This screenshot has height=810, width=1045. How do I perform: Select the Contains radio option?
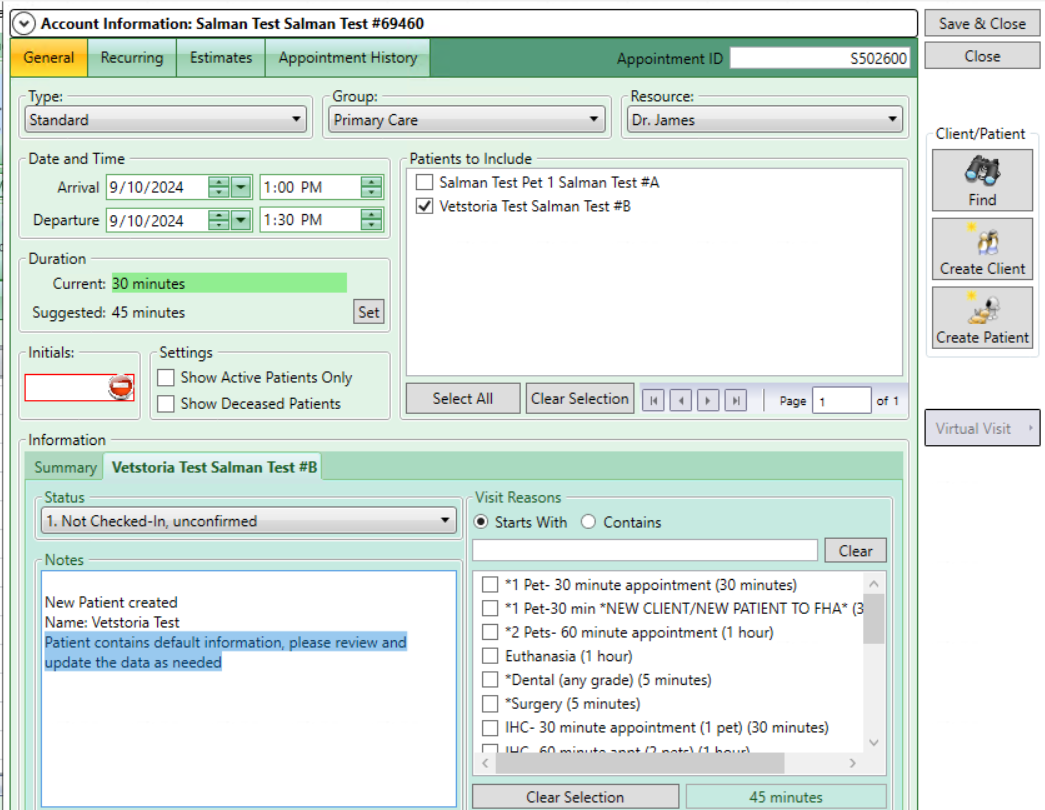[x=588, y=521]
